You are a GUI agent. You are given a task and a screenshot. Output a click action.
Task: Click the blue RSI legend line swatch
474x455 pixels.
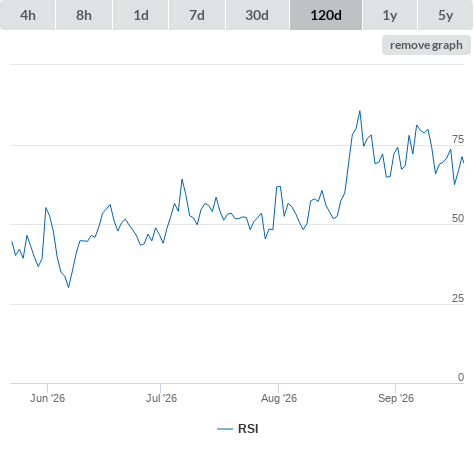click(225, 429)
